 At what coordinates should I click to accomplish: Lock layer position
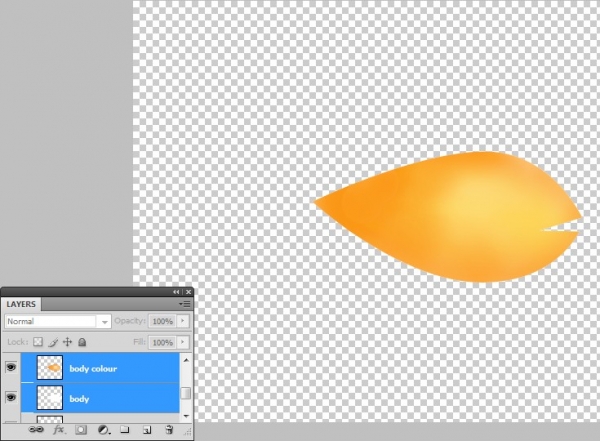coord(67,342)
